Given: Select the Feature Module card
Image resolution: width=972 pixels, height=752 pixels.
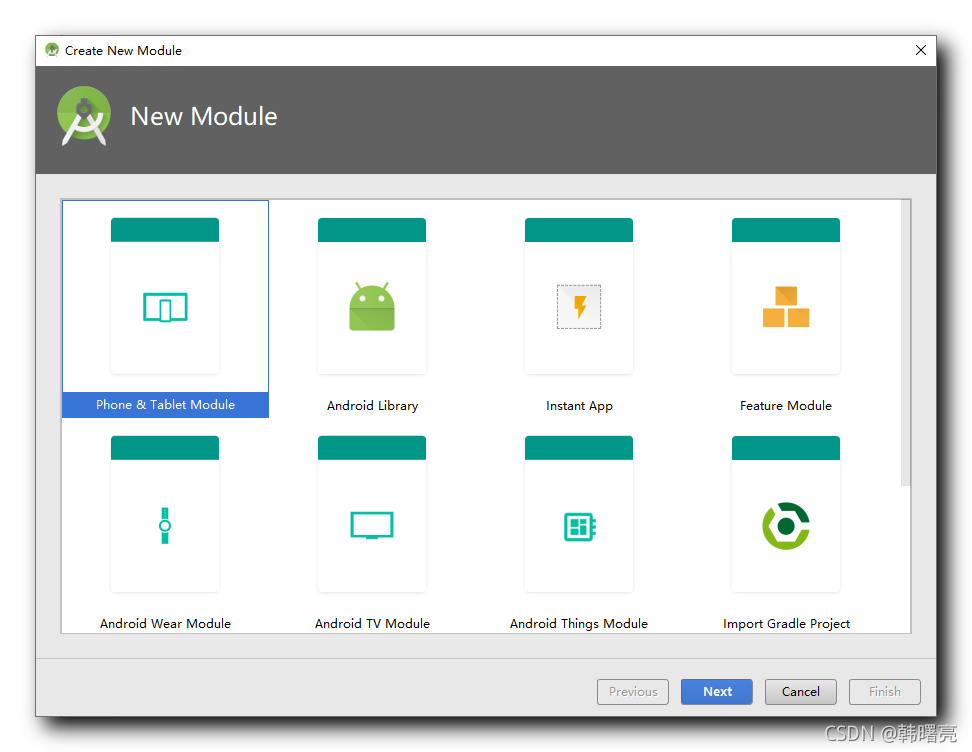Looking at the screenshot, I should coord(786,295).
